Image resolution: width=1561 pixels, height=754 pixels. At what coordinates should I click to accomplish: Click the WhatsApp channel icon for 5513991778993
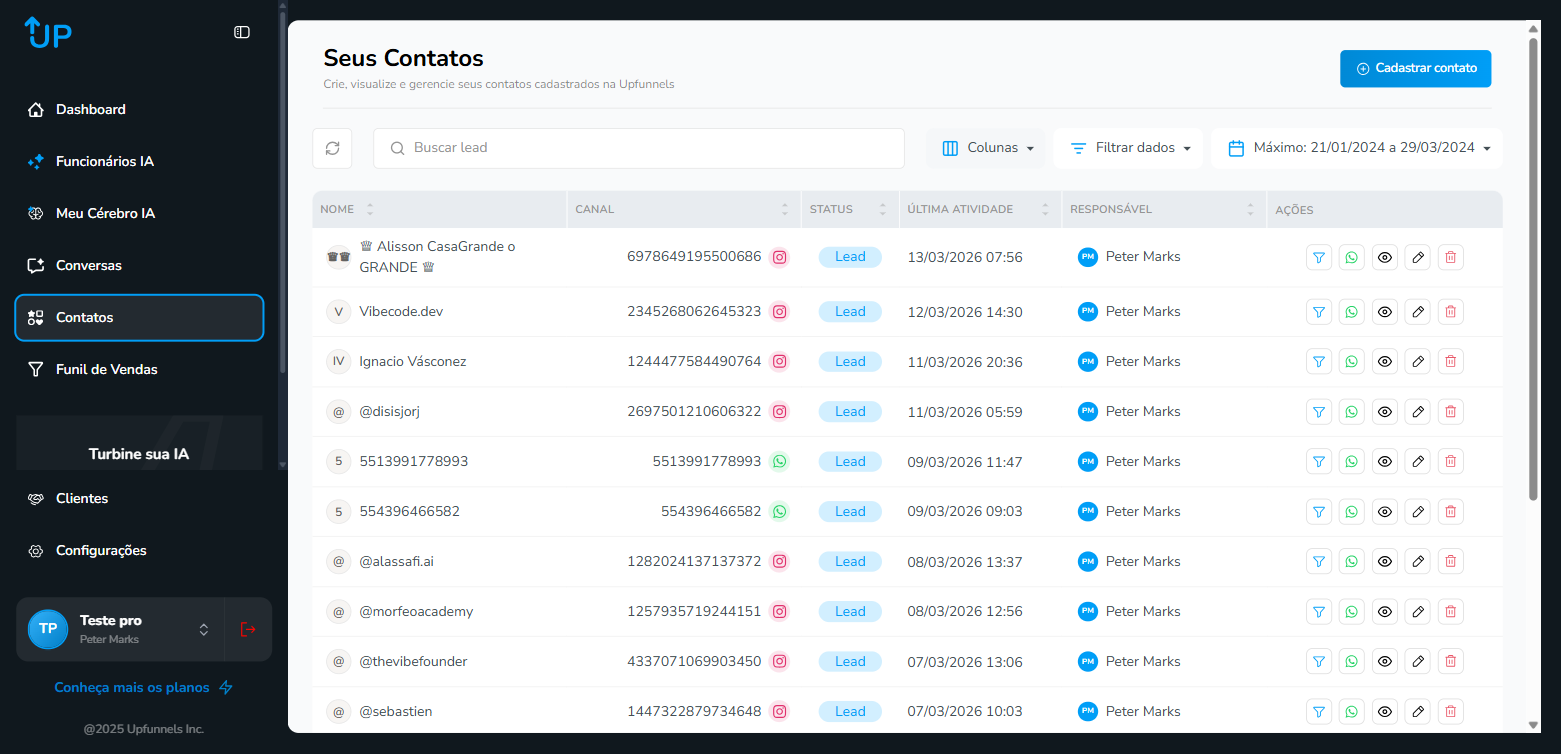pyautogui.click(x=779, y=461)
